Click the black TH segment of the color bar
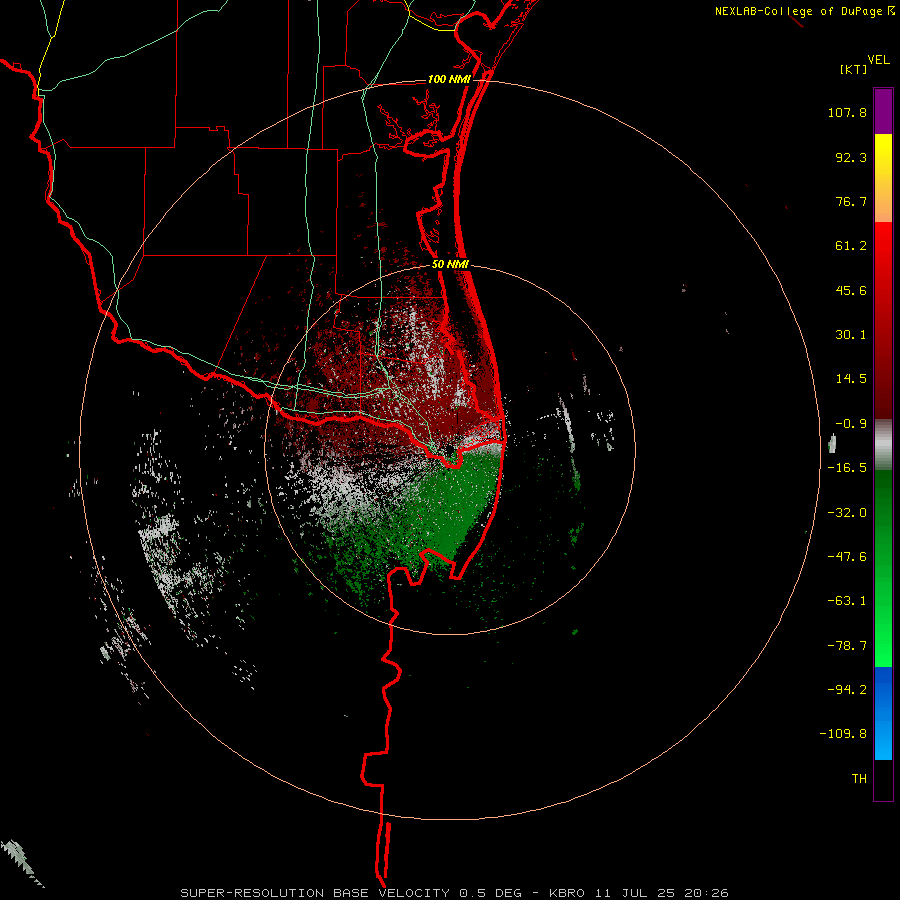 (x=883, y=779)
